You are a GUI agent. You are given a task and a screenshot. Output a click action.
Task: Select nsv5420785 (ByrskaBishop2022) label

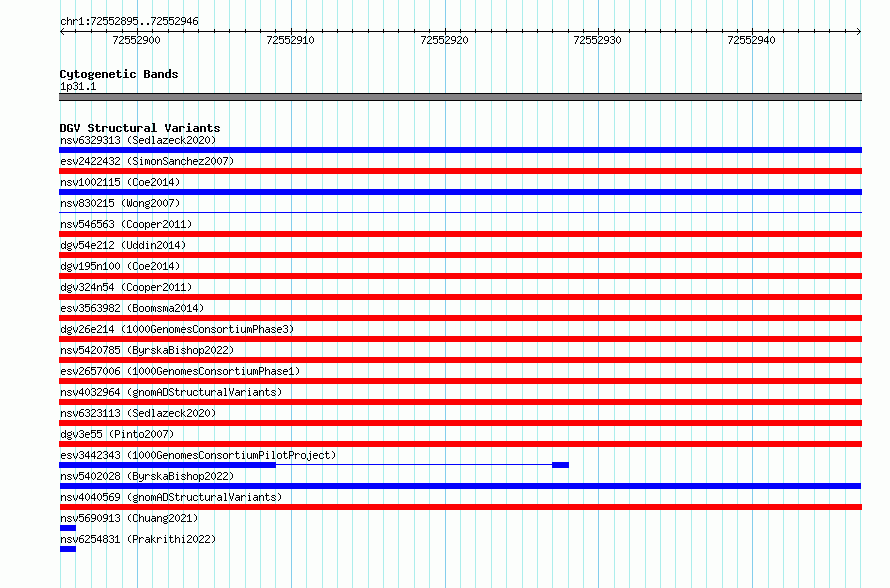click(x=147, y=350)
